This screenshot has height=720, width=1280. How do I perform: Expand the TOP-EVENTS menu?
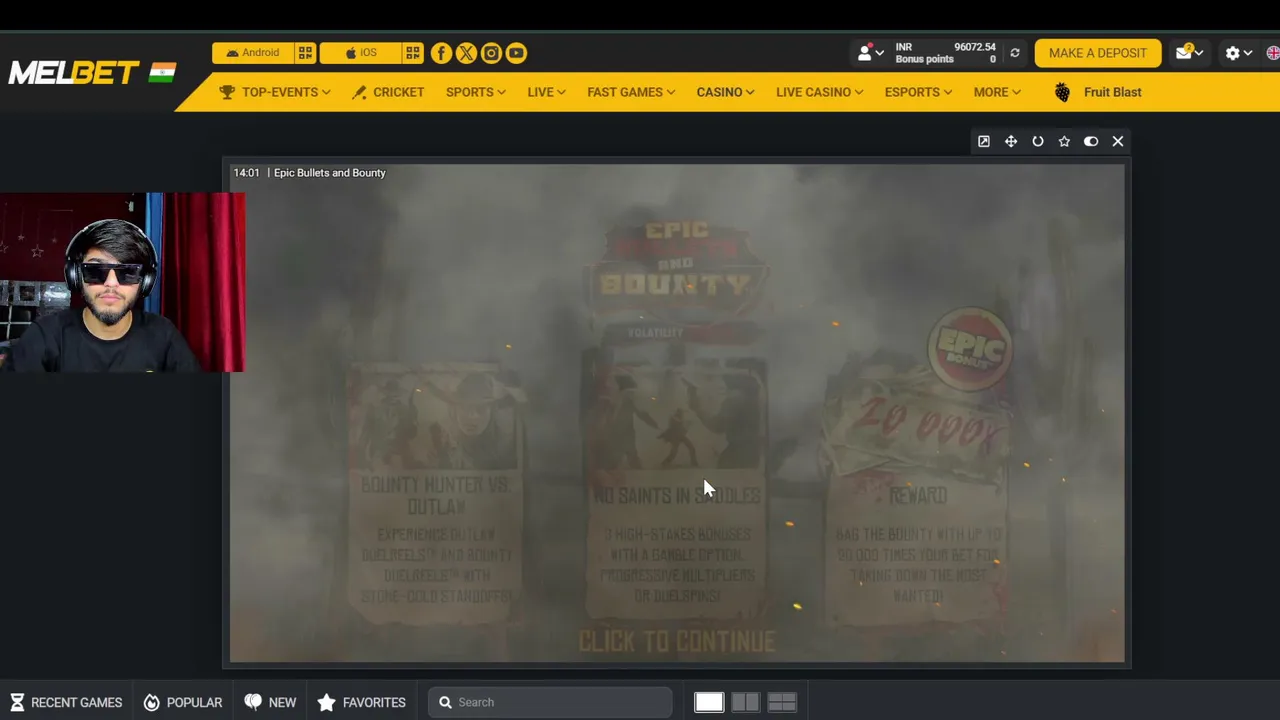(275, 92)
